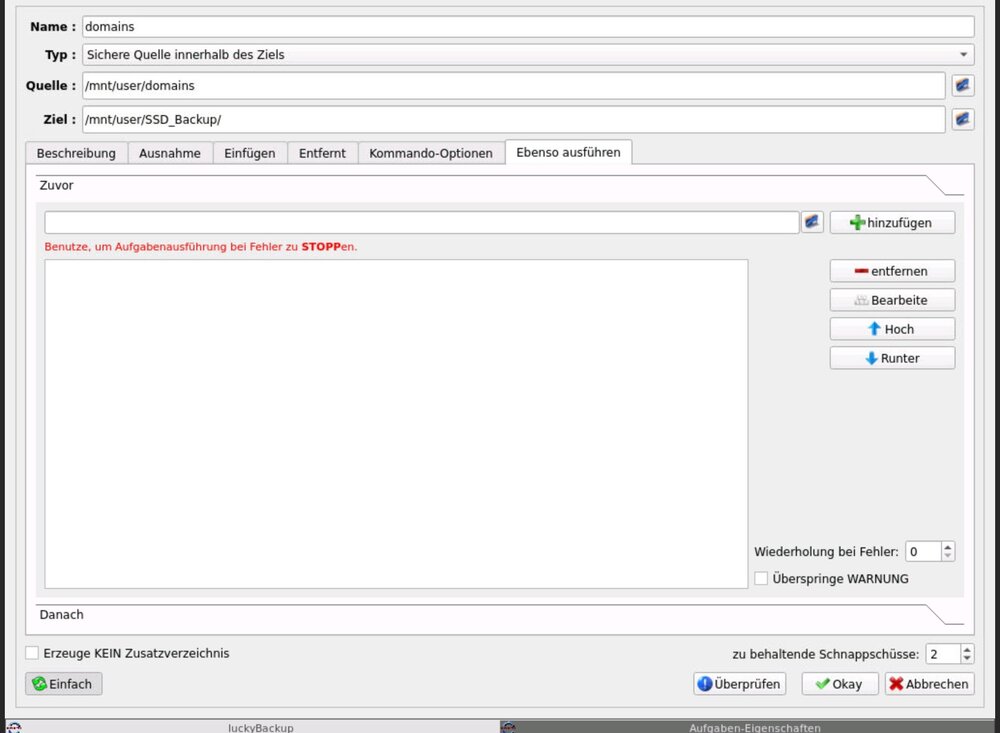The height and width of the screenshot is (733, 1000).
Task: Confirm with the Okay button
Action: [x=840, y=684]
